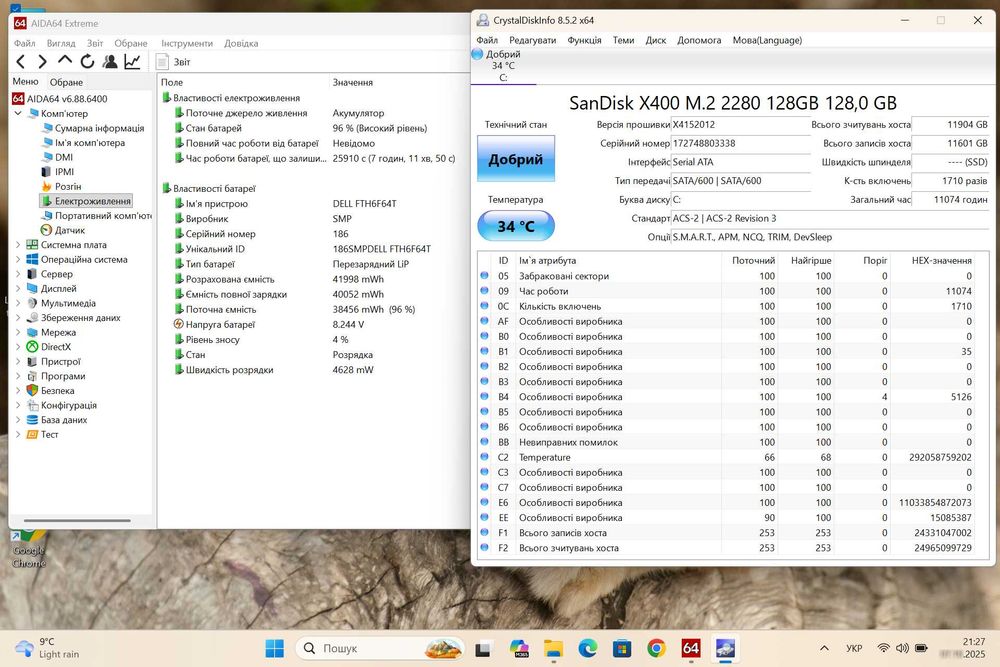This screenshot has width=1000, height=667.
Task: Switch to the Обране tab
Action: coord(66,82)
